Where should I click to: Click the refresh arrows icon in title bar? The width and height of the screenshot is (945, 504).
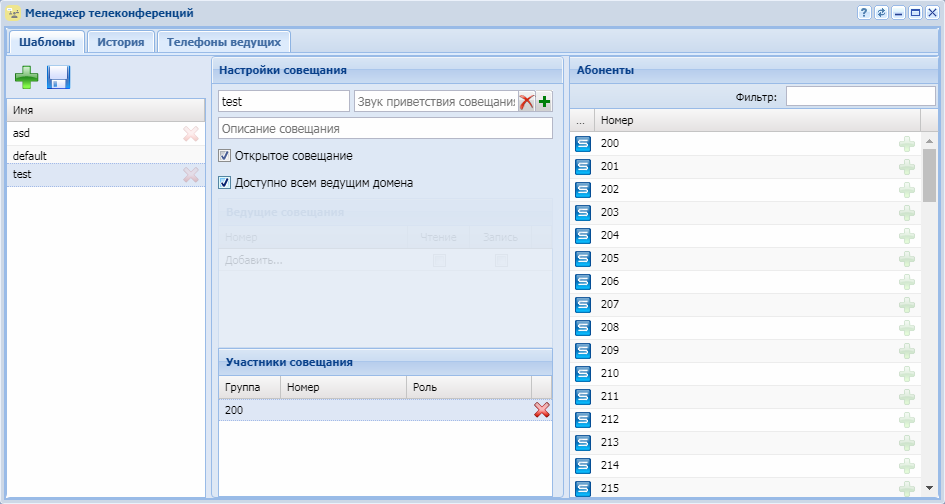tap(881, 13)
